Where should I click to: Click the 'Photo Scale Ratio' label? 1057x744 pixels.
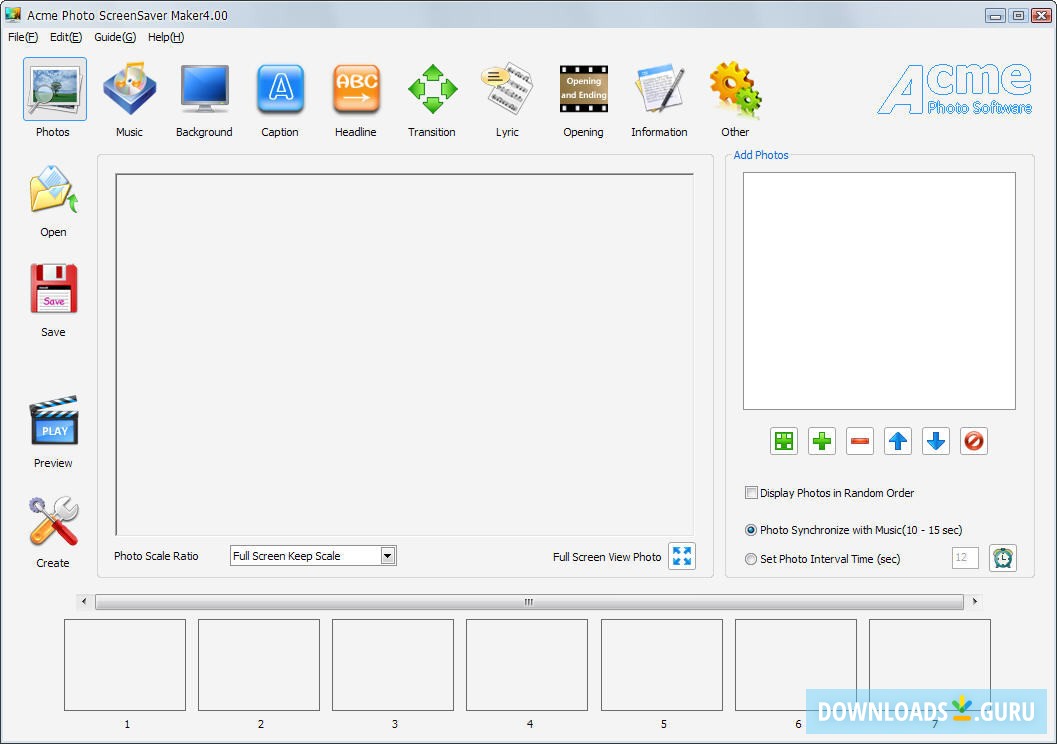tap(156, 556)
